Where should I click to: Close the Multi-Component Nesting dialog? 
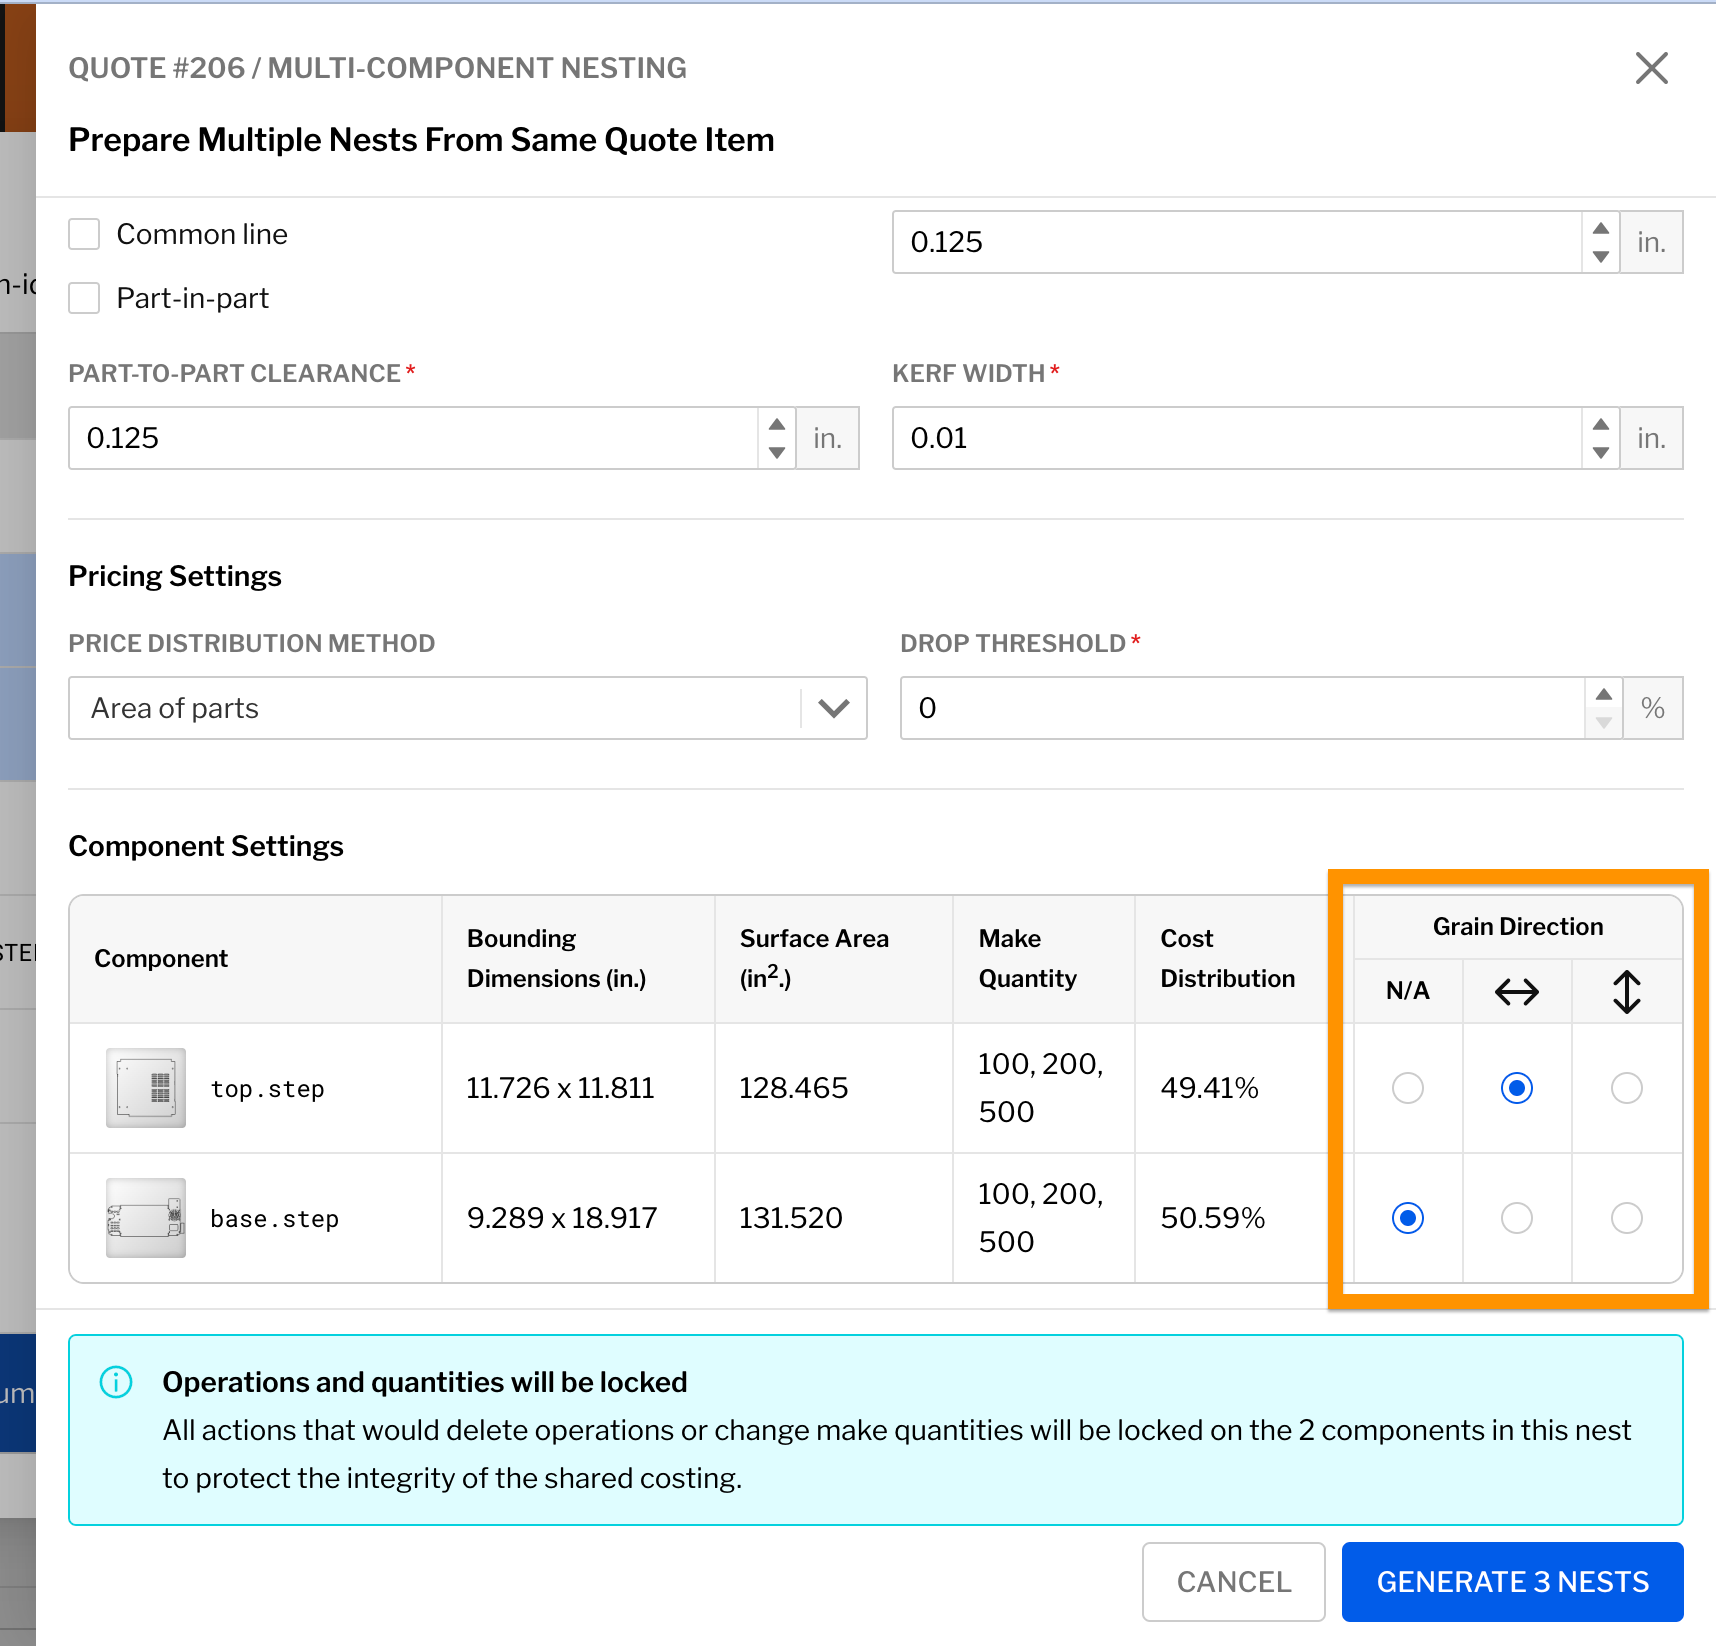[x=1650, y=68]
